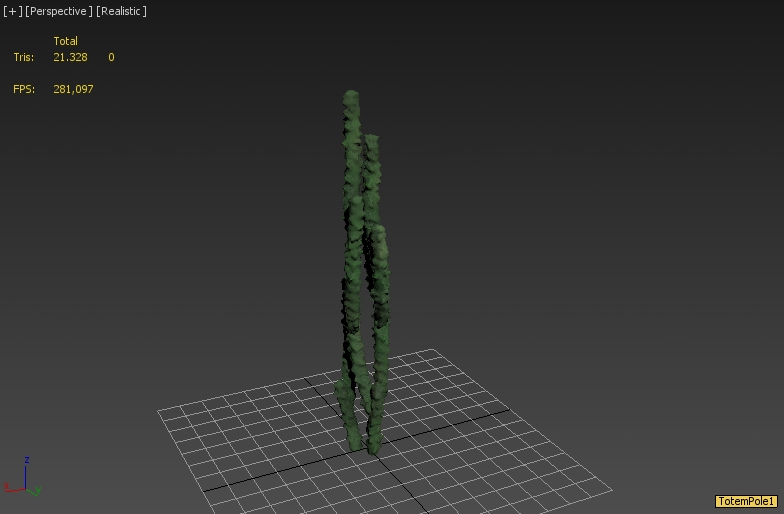Open the Perspective viewport view menu
This screenshot has height=514, width=784.
58,11
